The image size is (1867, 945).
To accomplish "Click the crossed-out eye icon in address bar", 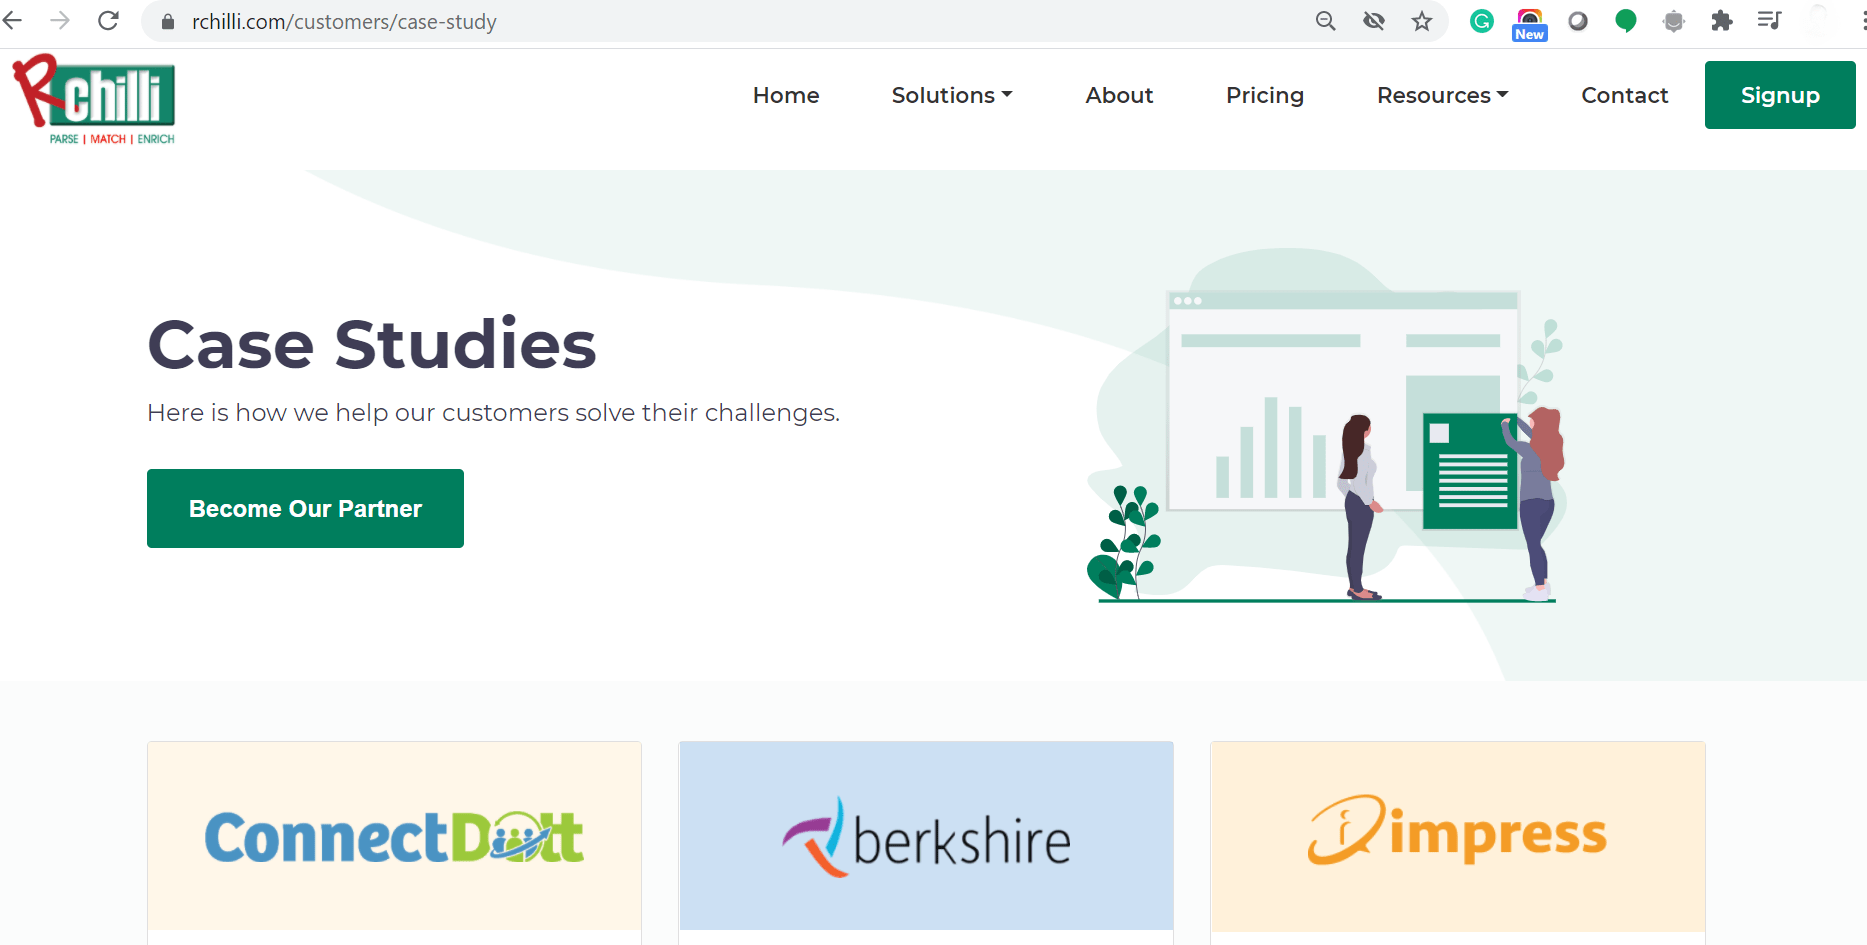I will point(1374,21).
